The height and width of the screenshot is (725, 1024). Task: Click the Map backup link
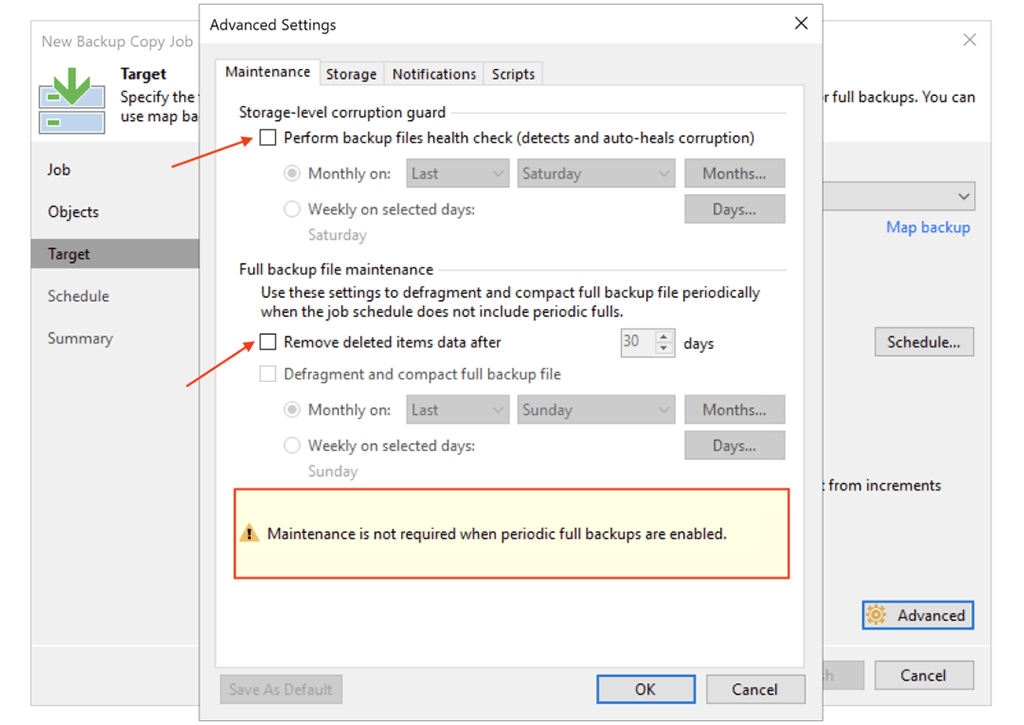[928, 227]
